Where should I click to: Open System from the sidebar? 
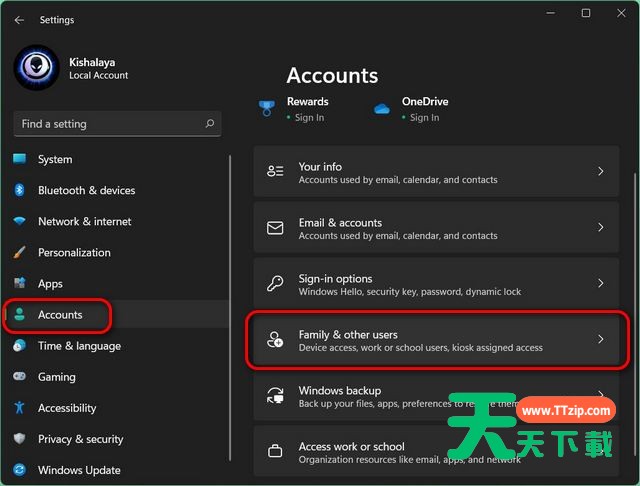coord(55,159)
